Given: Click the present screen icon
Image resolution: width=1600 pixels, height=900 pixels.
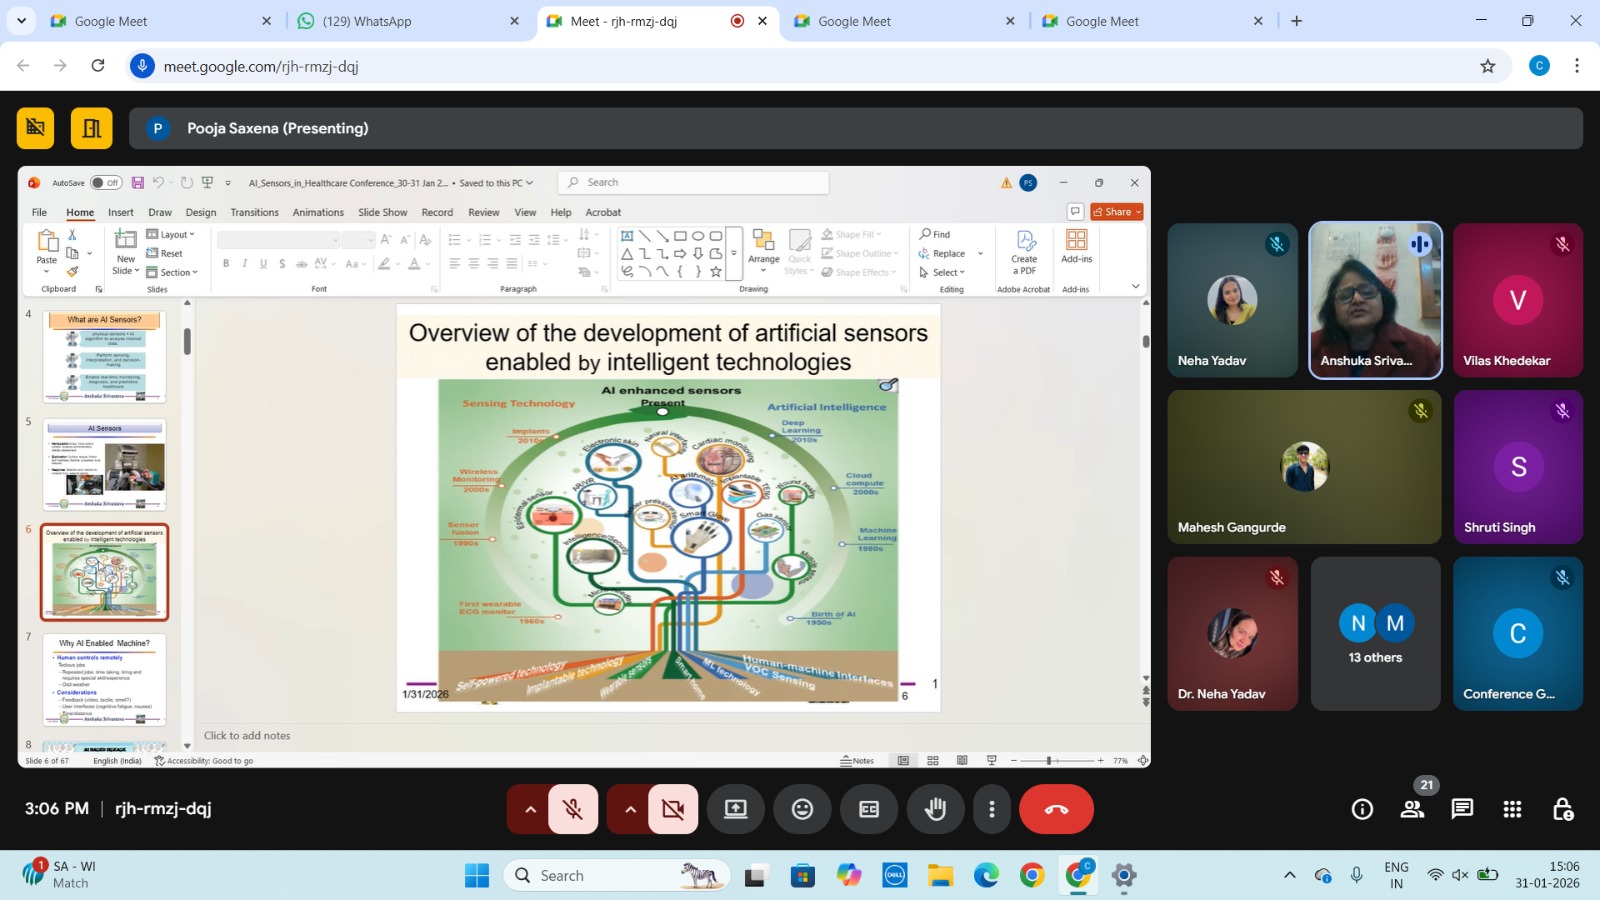Looking at the screenshot, I should (x=736, y=809).
